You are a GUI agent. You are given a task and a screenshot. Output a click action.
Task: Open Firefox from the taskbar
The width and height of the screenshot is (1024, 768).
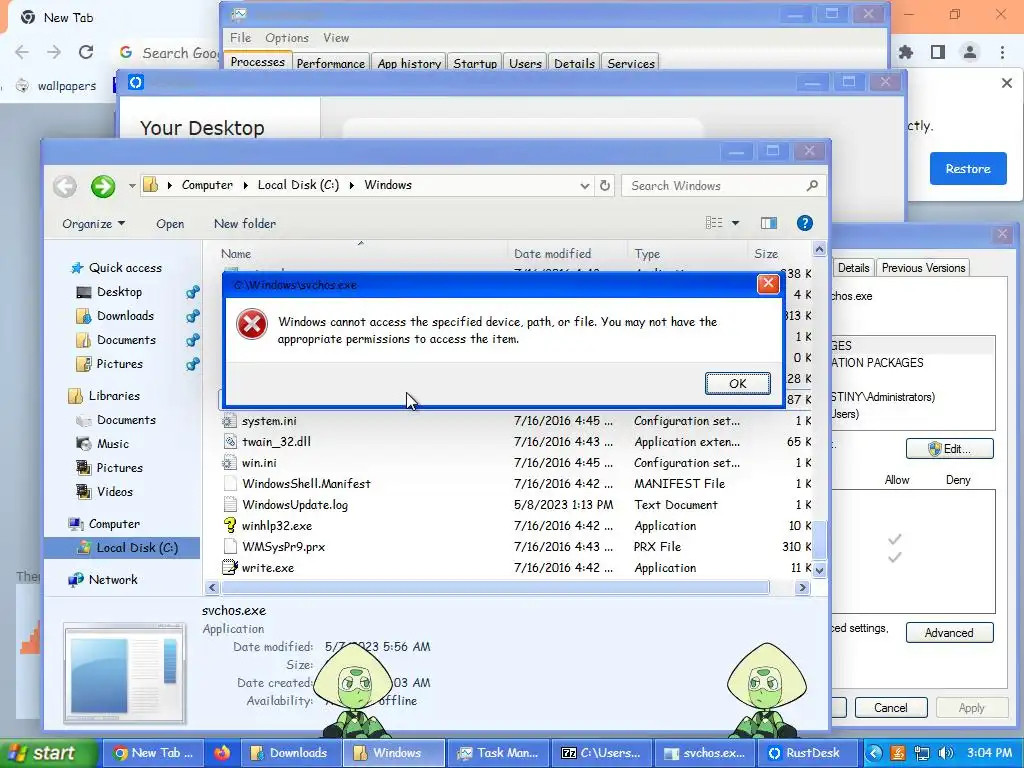tap(223, 753)
